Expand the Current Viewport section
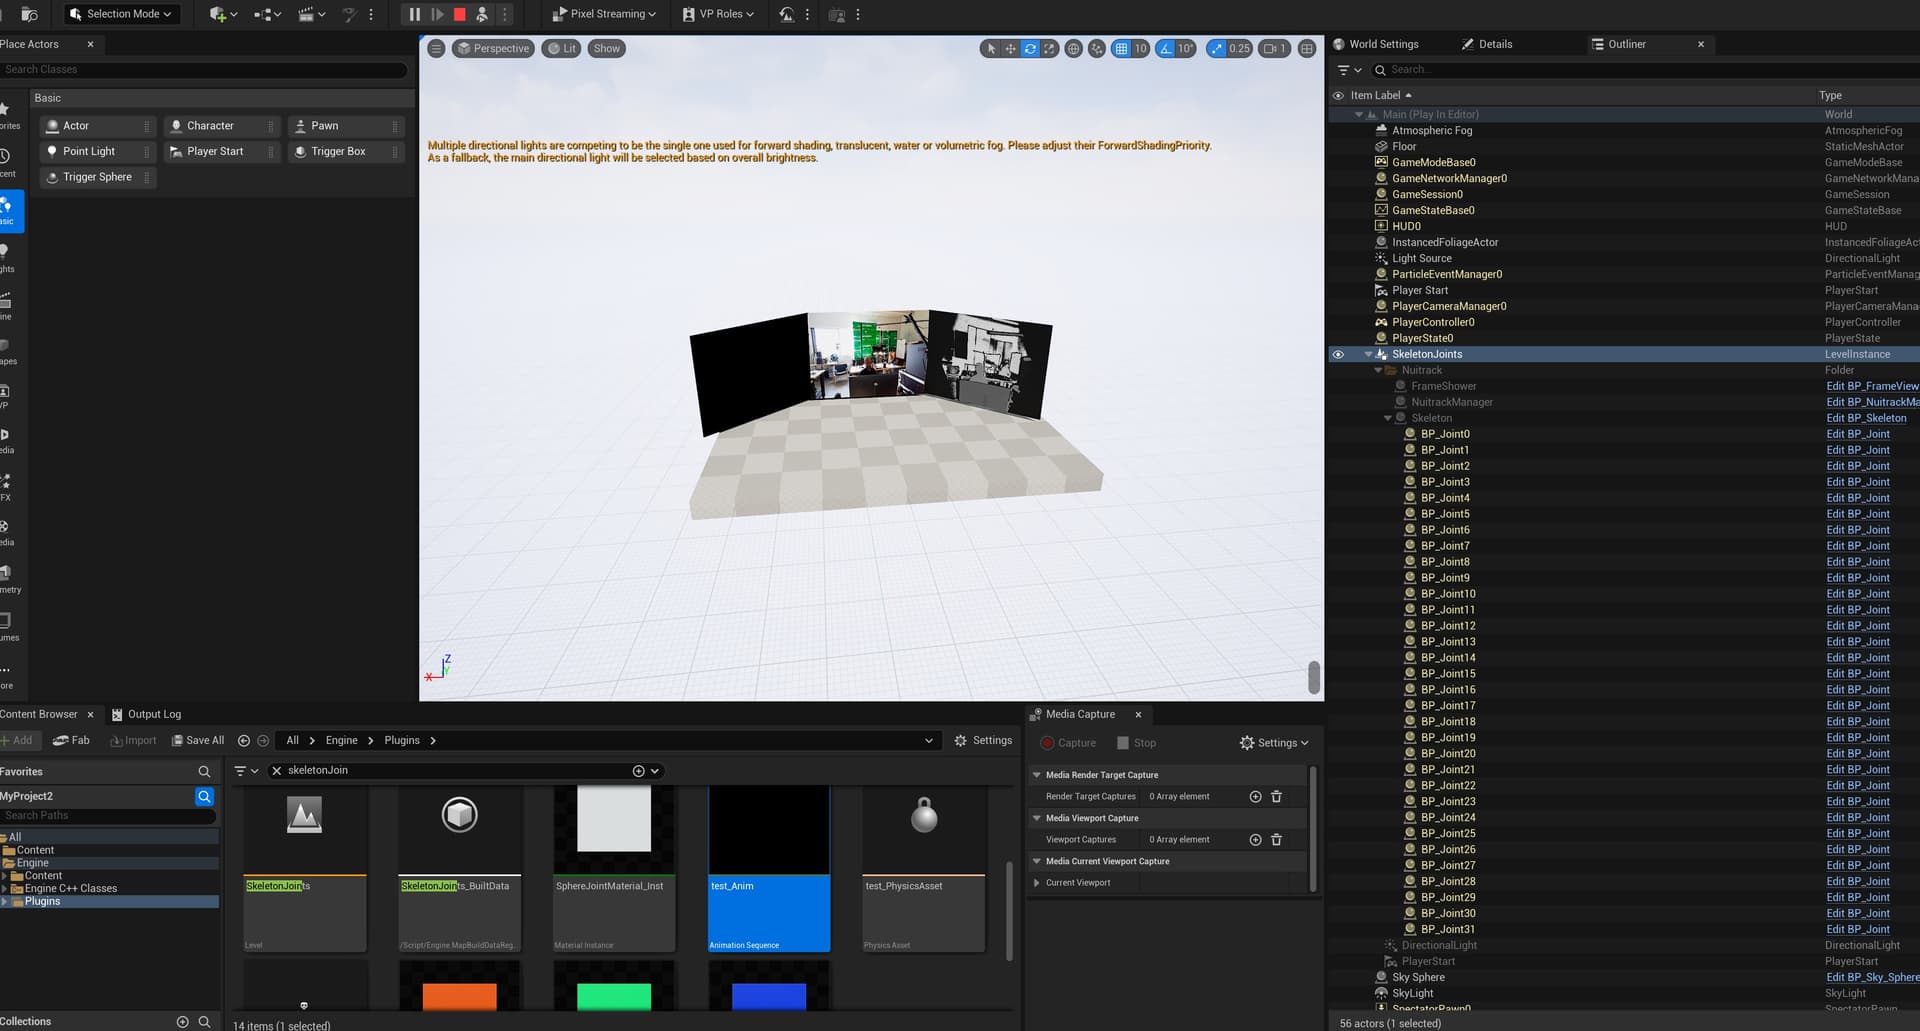This screenshot has height=1031, width=1920. (x=1036, y=883)
